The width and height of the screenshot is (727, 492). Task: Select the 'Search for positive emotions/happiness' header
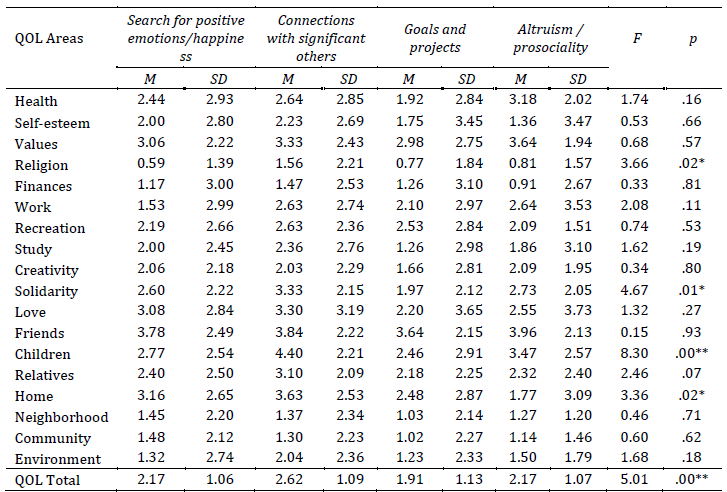click(187, 39)
